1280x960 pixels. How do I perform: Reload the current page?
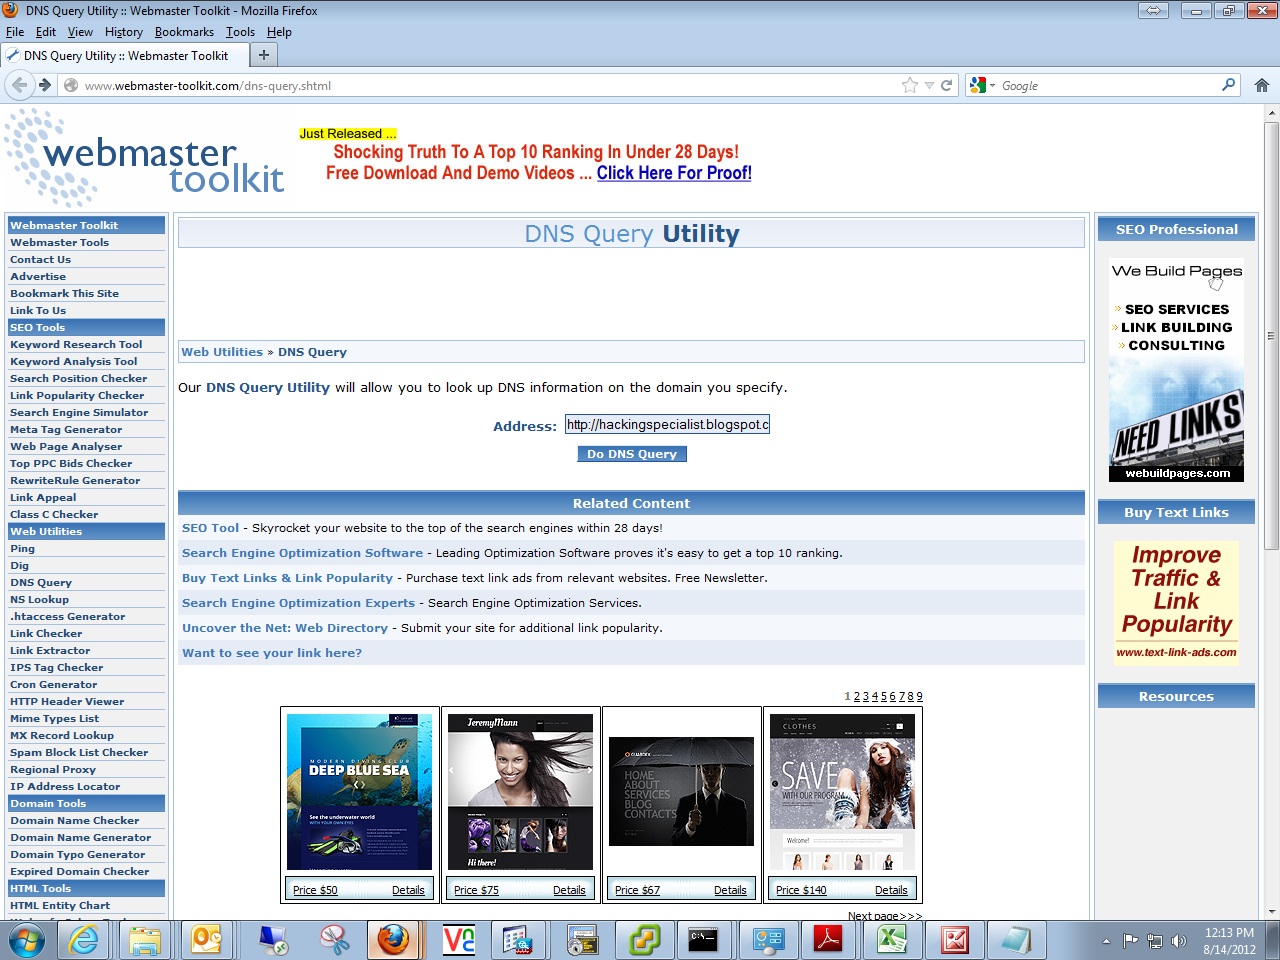coord(946,85)
